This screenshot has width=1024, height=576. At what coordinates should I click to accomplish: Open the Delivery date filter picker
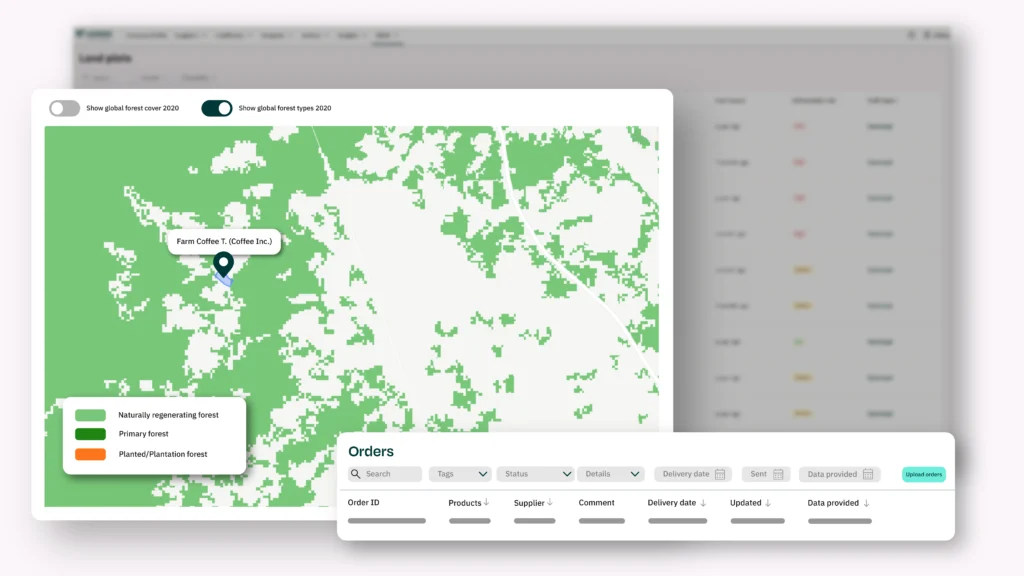point(693,474)
